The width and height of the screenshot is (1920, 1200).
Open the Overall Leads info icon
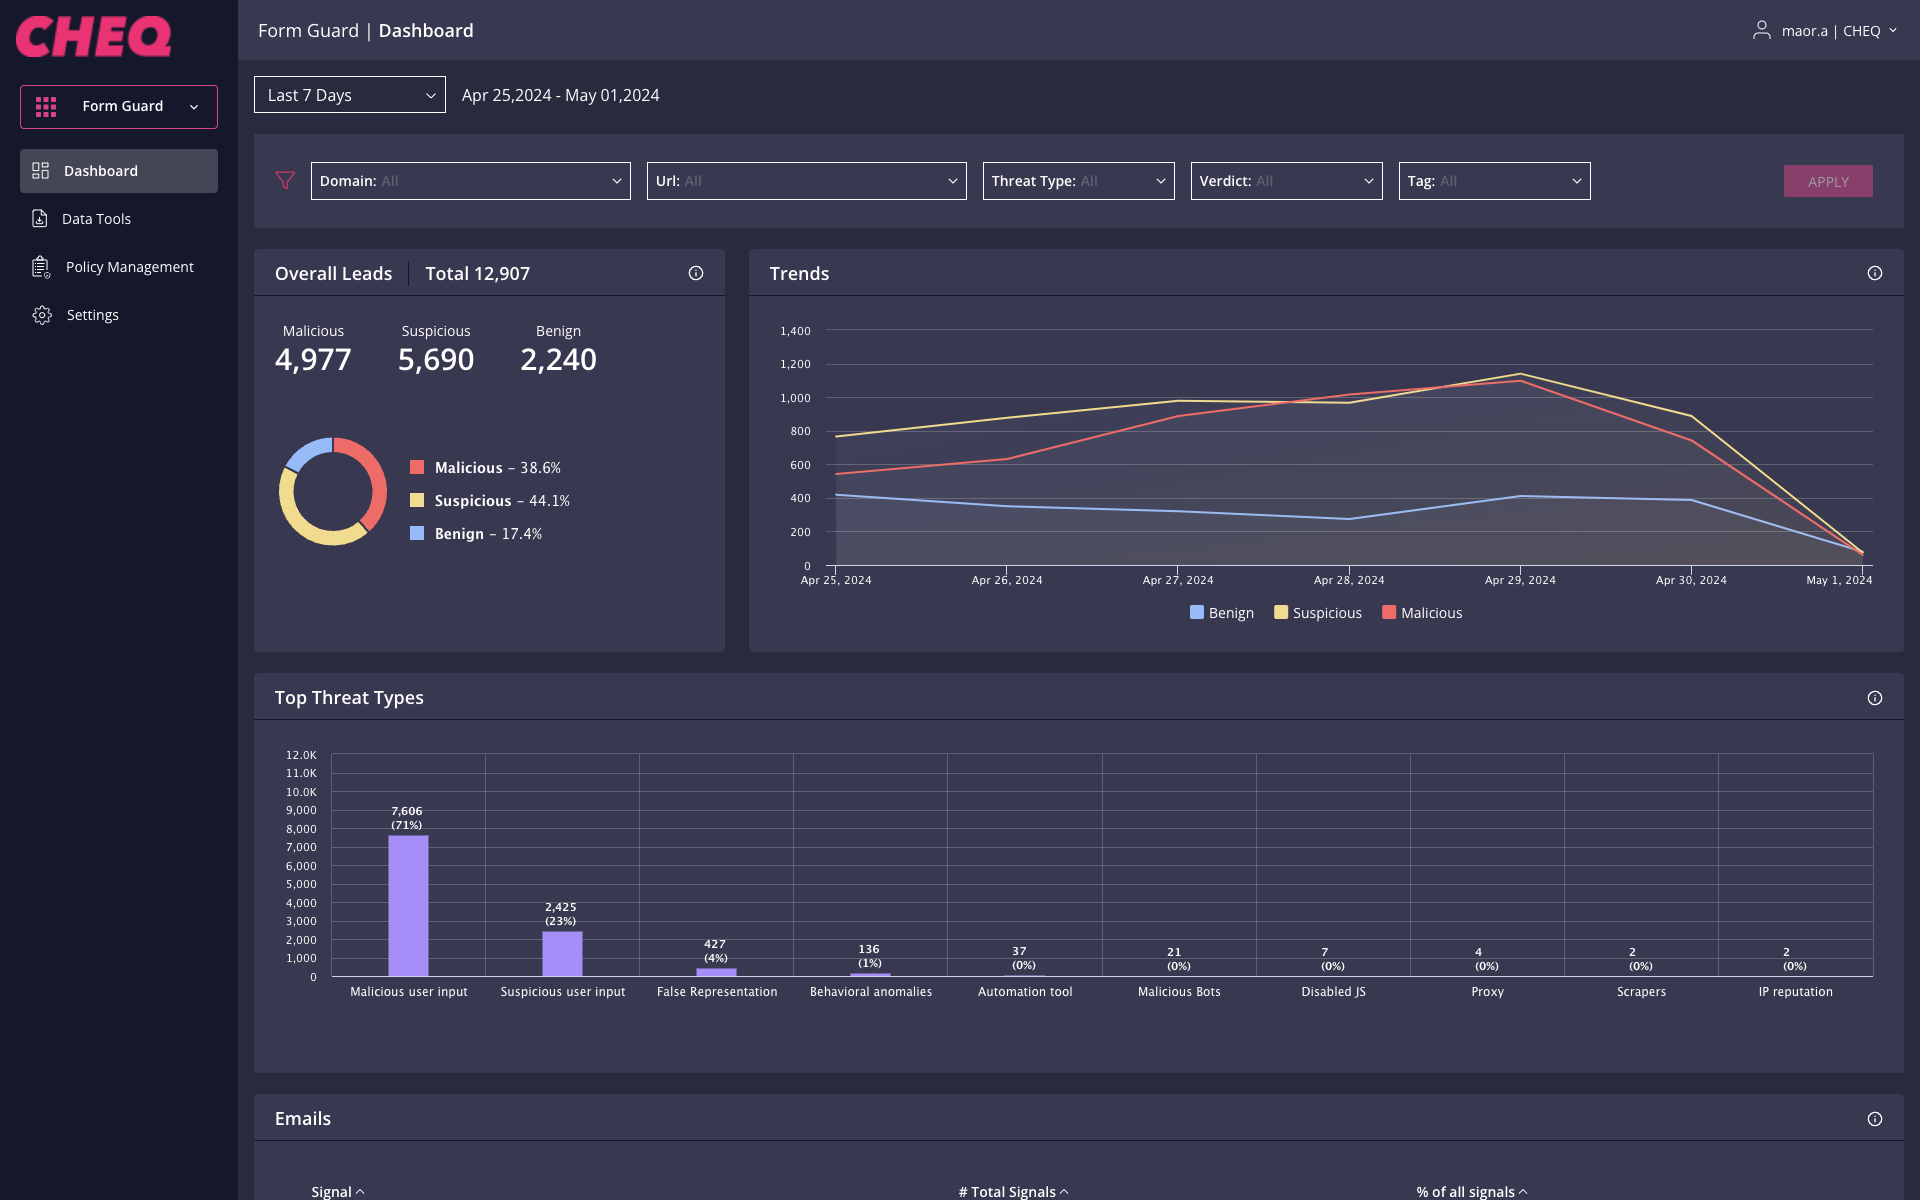[696, 272]
